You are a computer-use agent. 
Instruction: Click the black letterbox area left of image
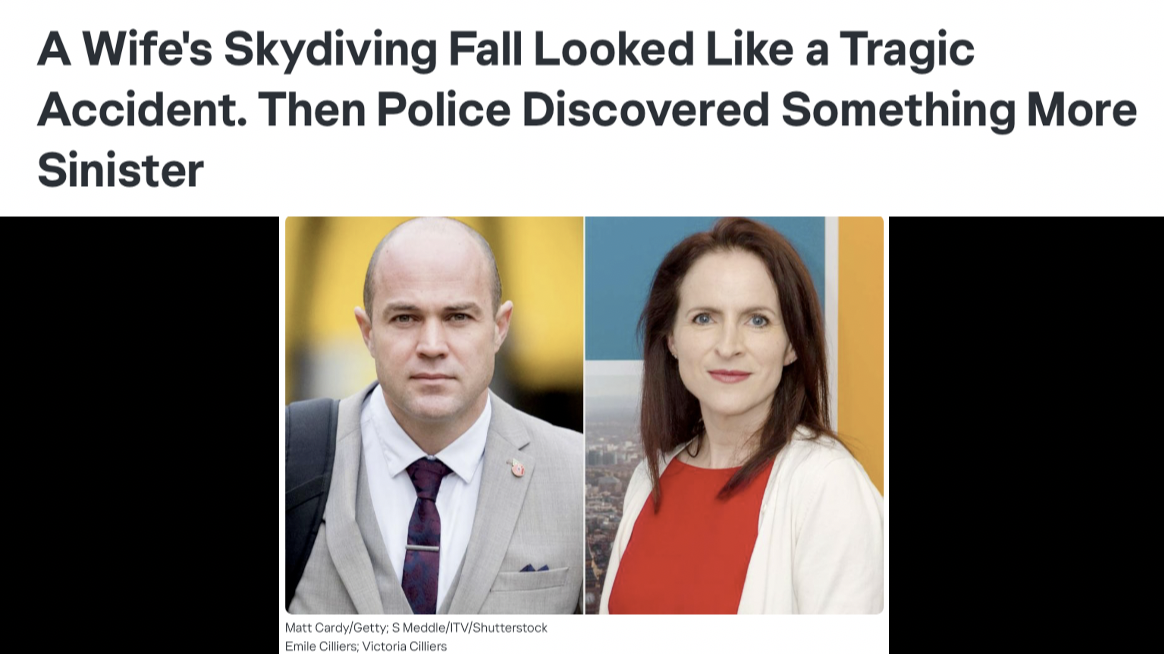(140, 435)
